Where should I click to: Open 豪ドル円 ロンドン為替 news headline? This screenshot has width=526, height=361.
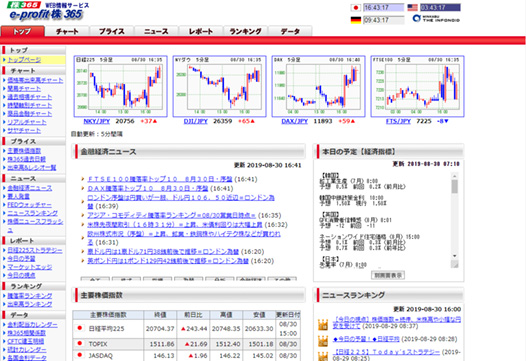pyautogui.click(x=163, y=252)
